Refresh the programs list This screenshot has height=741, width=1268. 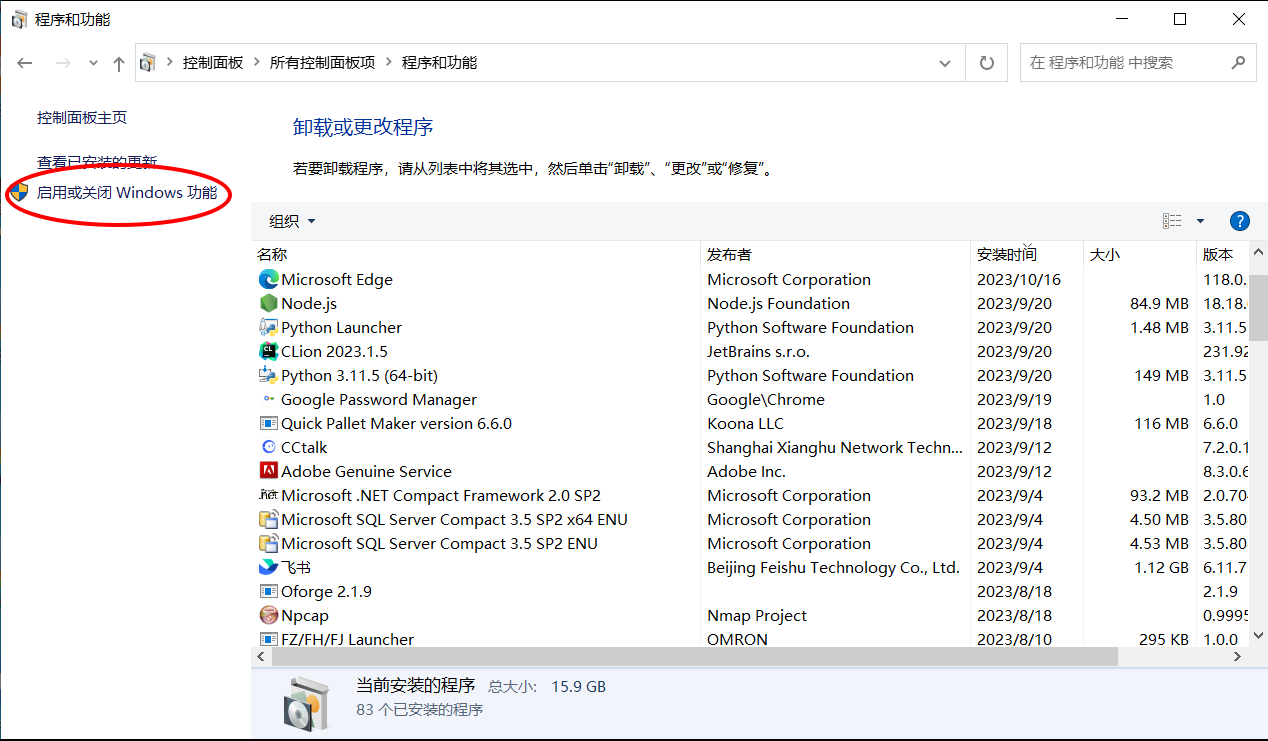987,63
